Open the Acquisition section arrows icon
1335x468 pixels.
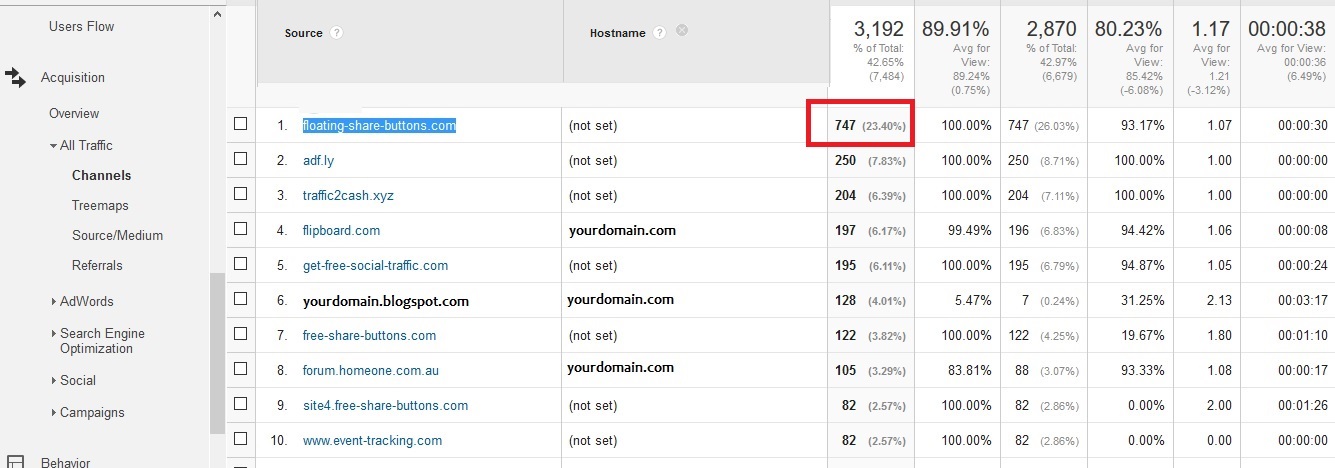(15, 77)
